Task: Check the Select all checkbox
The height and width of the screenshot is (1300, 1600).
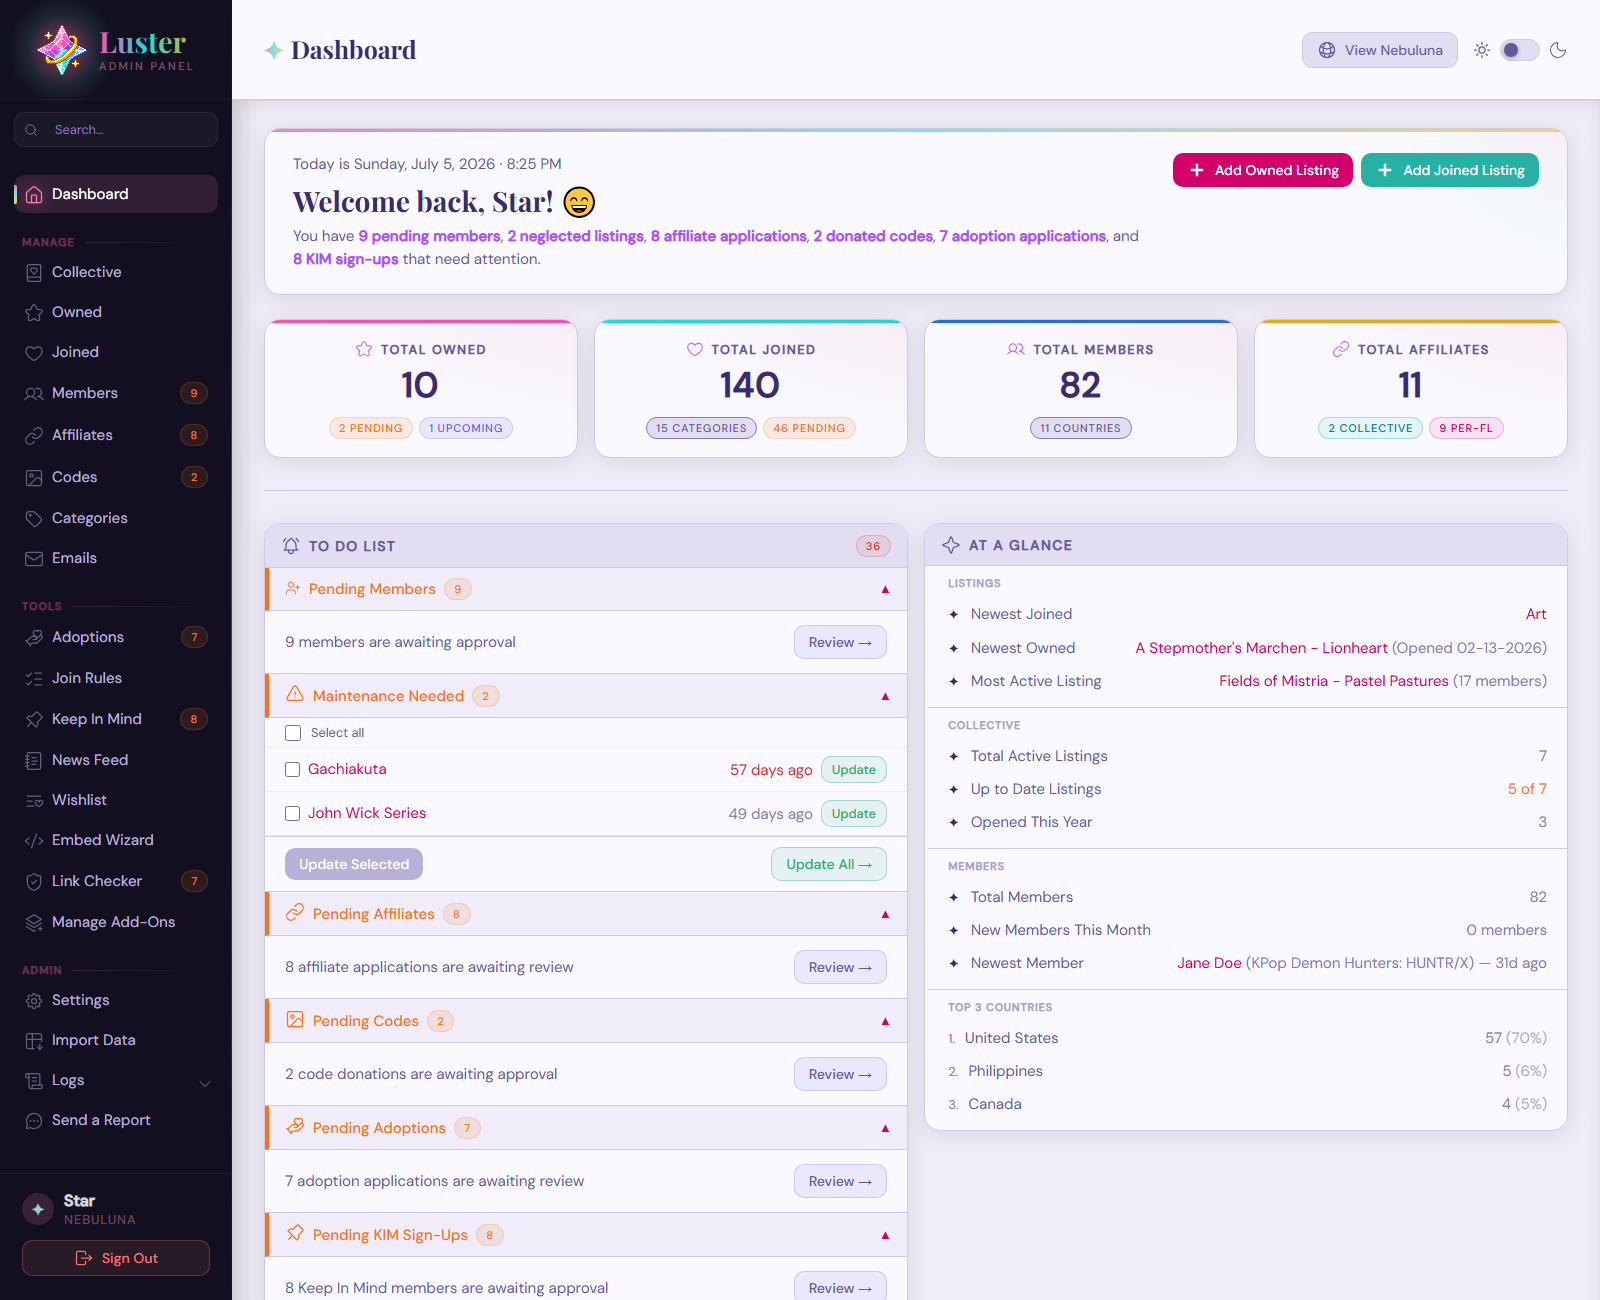Action: click(x=293, y=733)
